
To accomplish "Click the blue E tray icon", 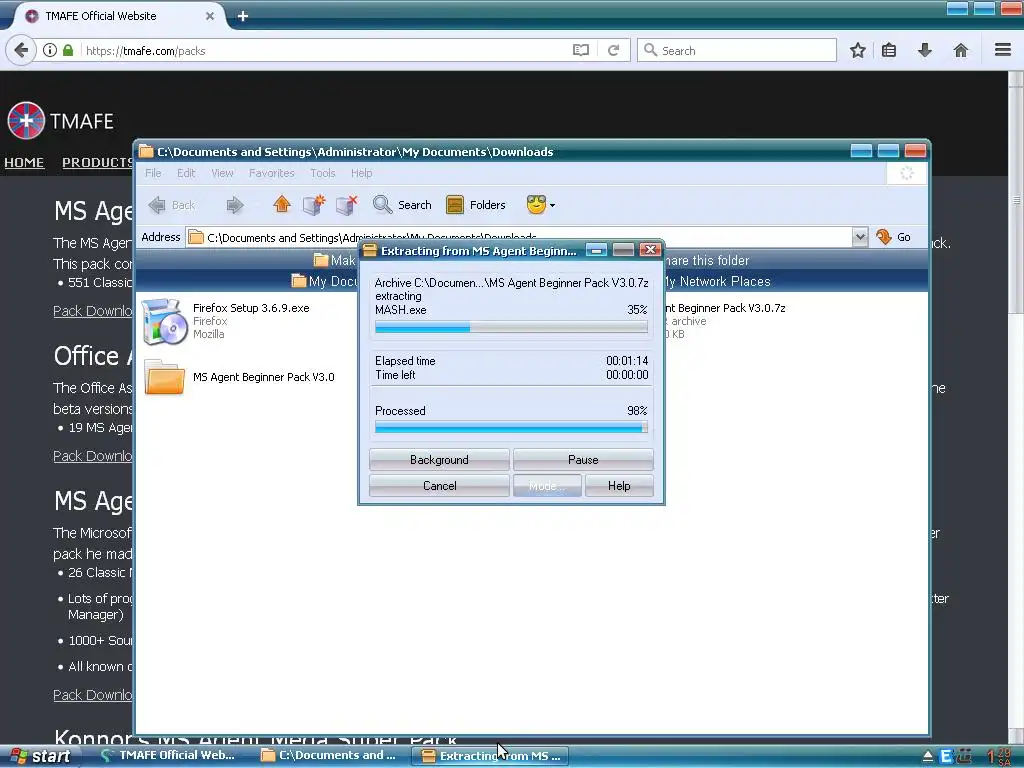I will point(945,757).
